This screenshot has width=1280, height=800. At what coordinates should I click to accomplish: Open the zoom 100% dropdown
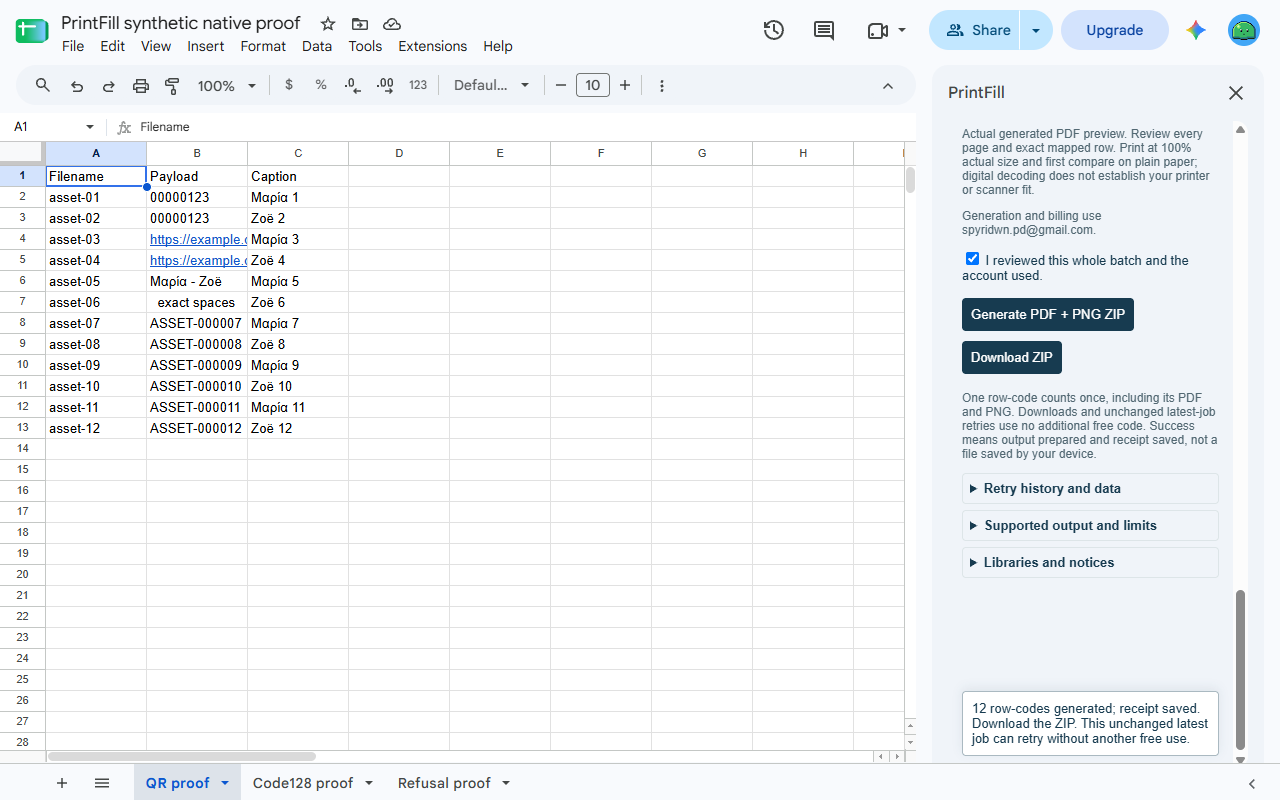[227, 86]
